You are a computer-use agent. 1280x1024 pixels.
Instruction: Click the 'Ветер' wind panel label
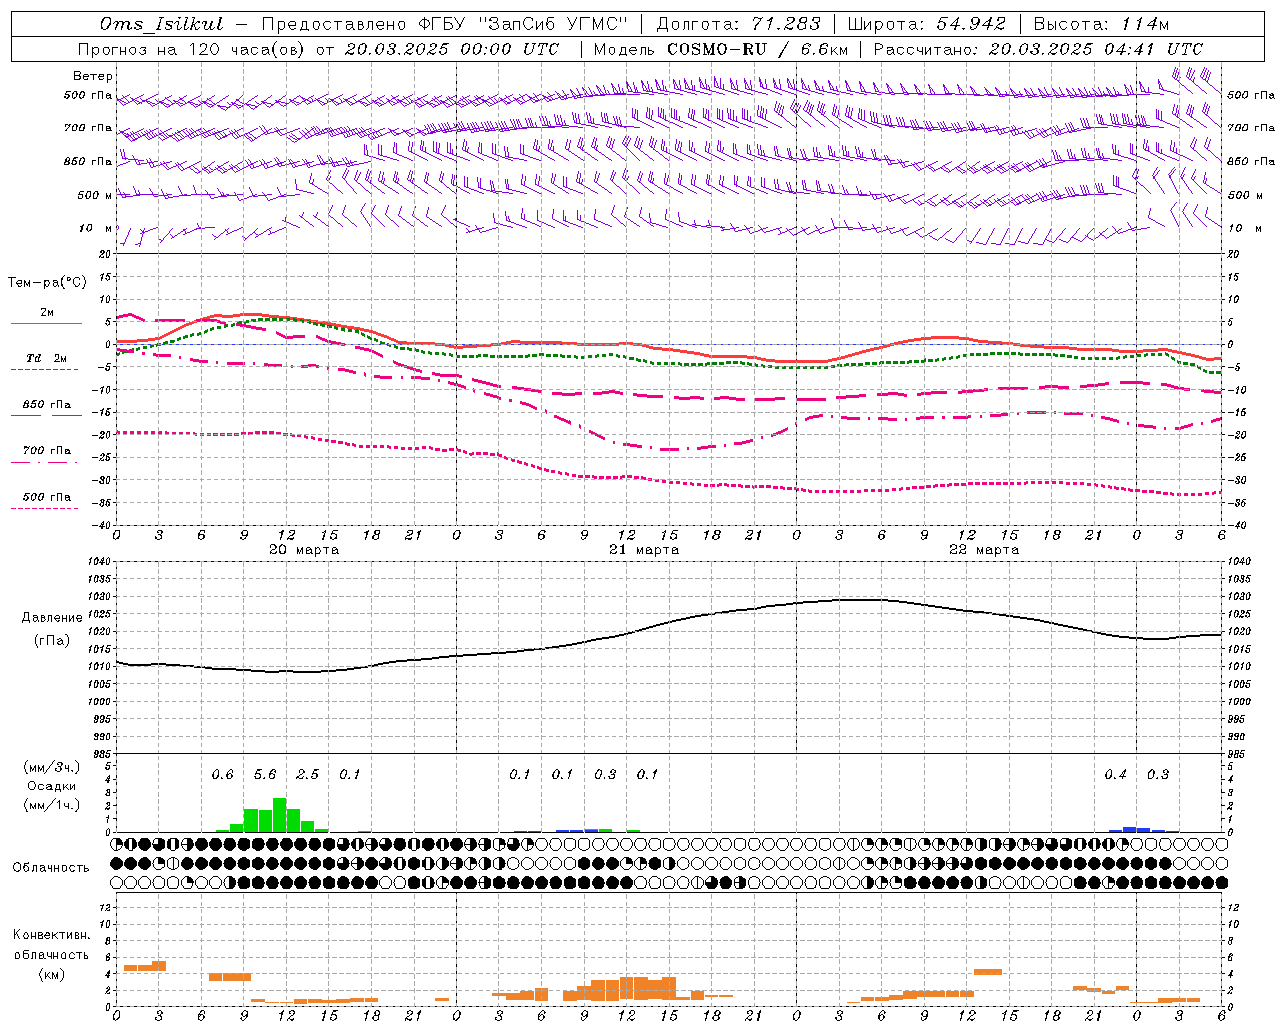[x=93, y=76]
